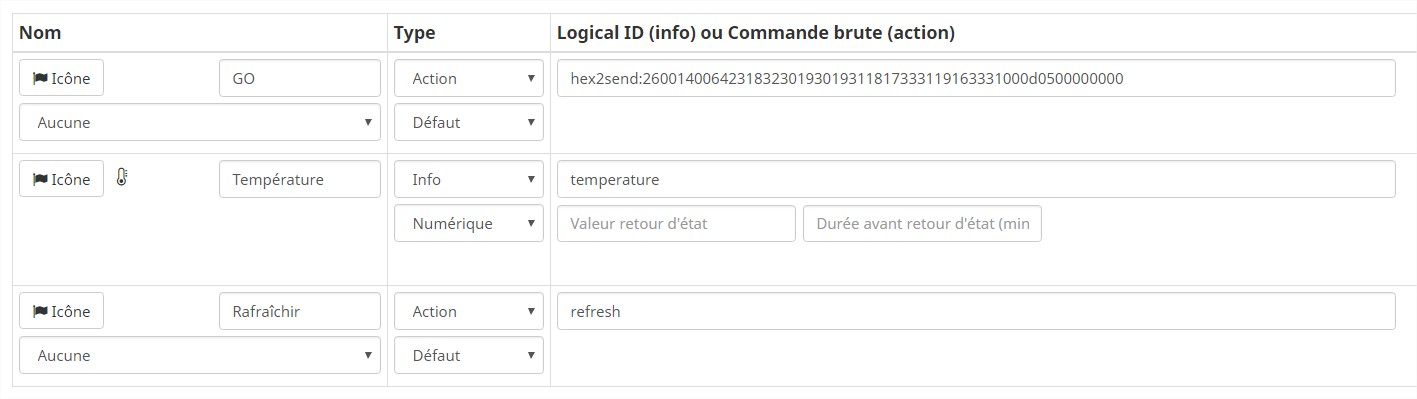Click the flag icon in GO row
This screenshot has width=1417, height=399.
[40, 78]
